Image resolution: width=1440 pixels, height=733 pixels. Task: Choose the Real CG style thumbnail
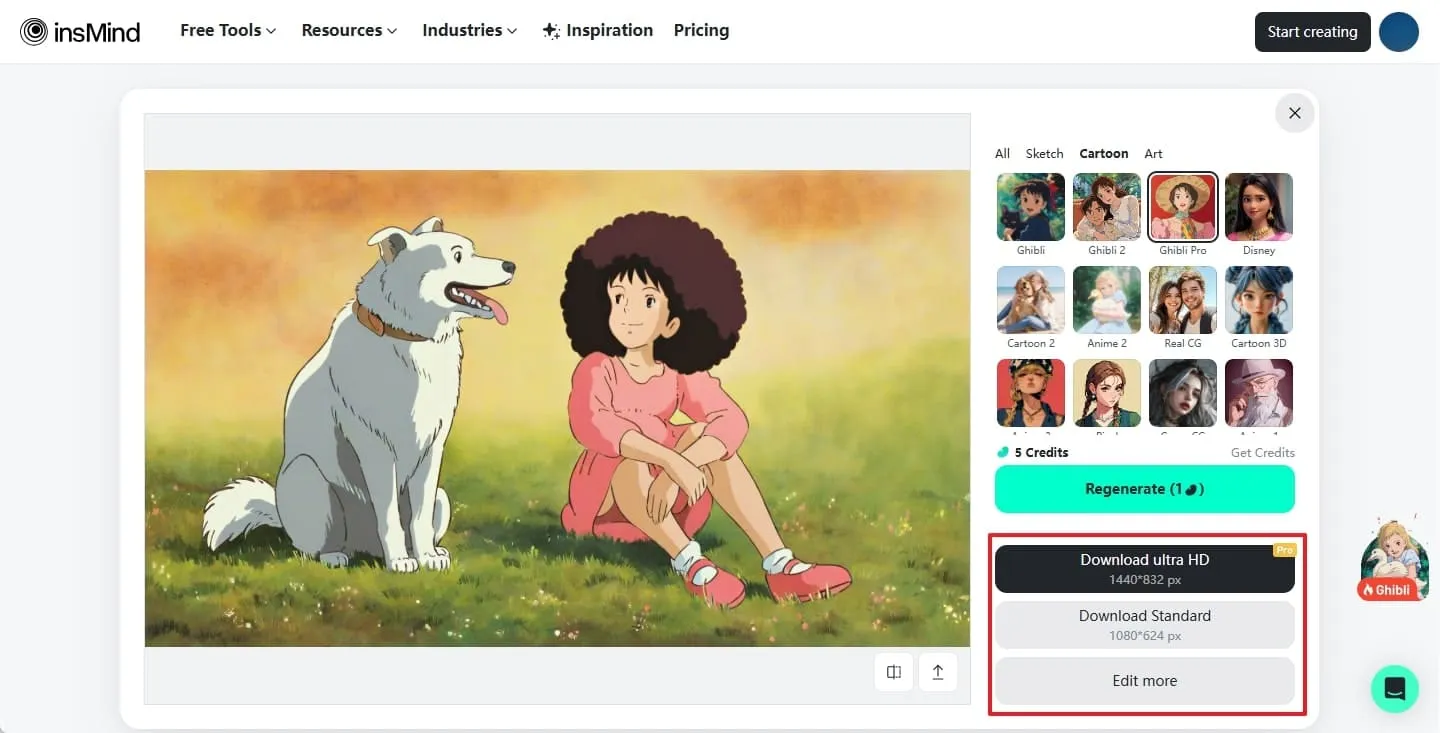pyautogui.click(x=1183, y=300)
